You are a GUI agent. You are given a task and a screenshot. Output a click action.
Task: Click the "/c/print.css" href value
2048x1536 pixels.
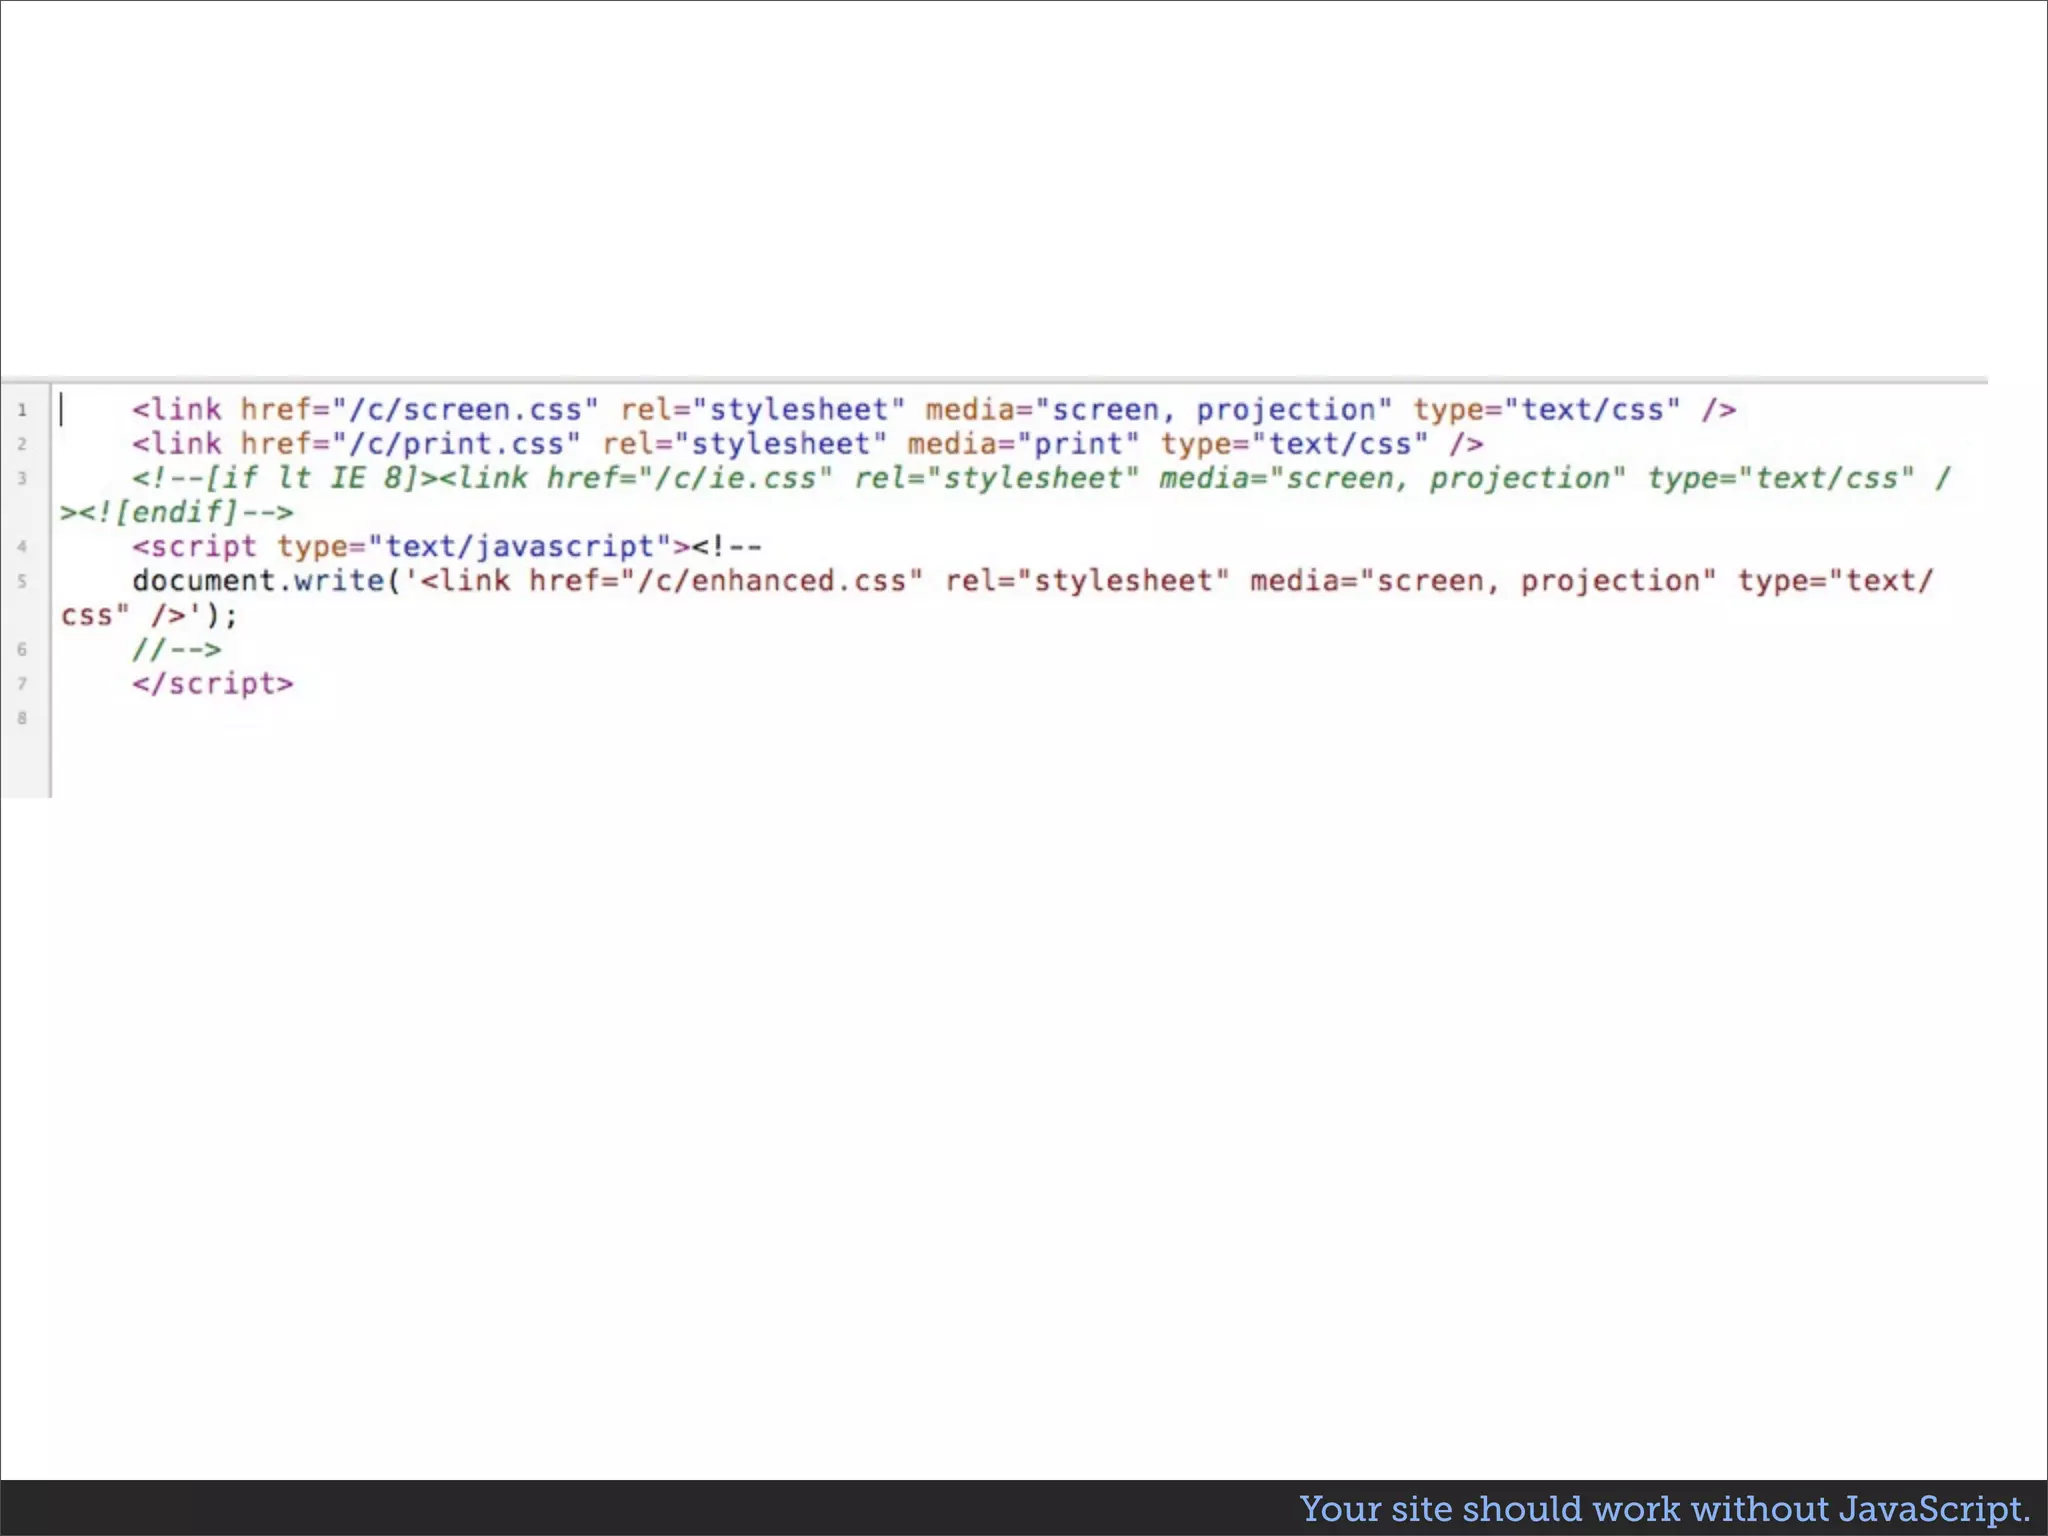click(x=456, y=444)
